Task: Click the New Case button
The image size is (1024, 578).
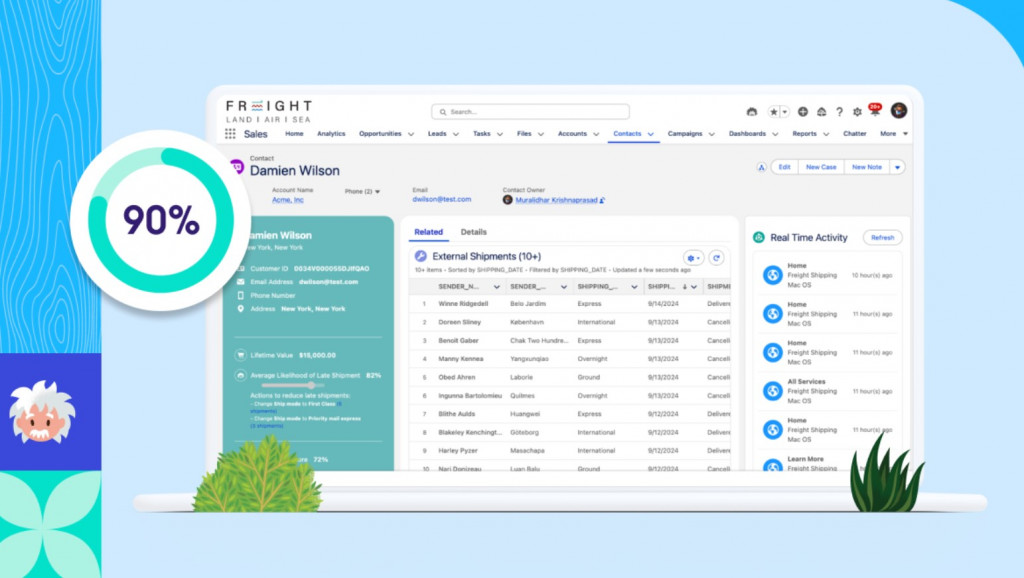Action: click(x=821, y=167)
